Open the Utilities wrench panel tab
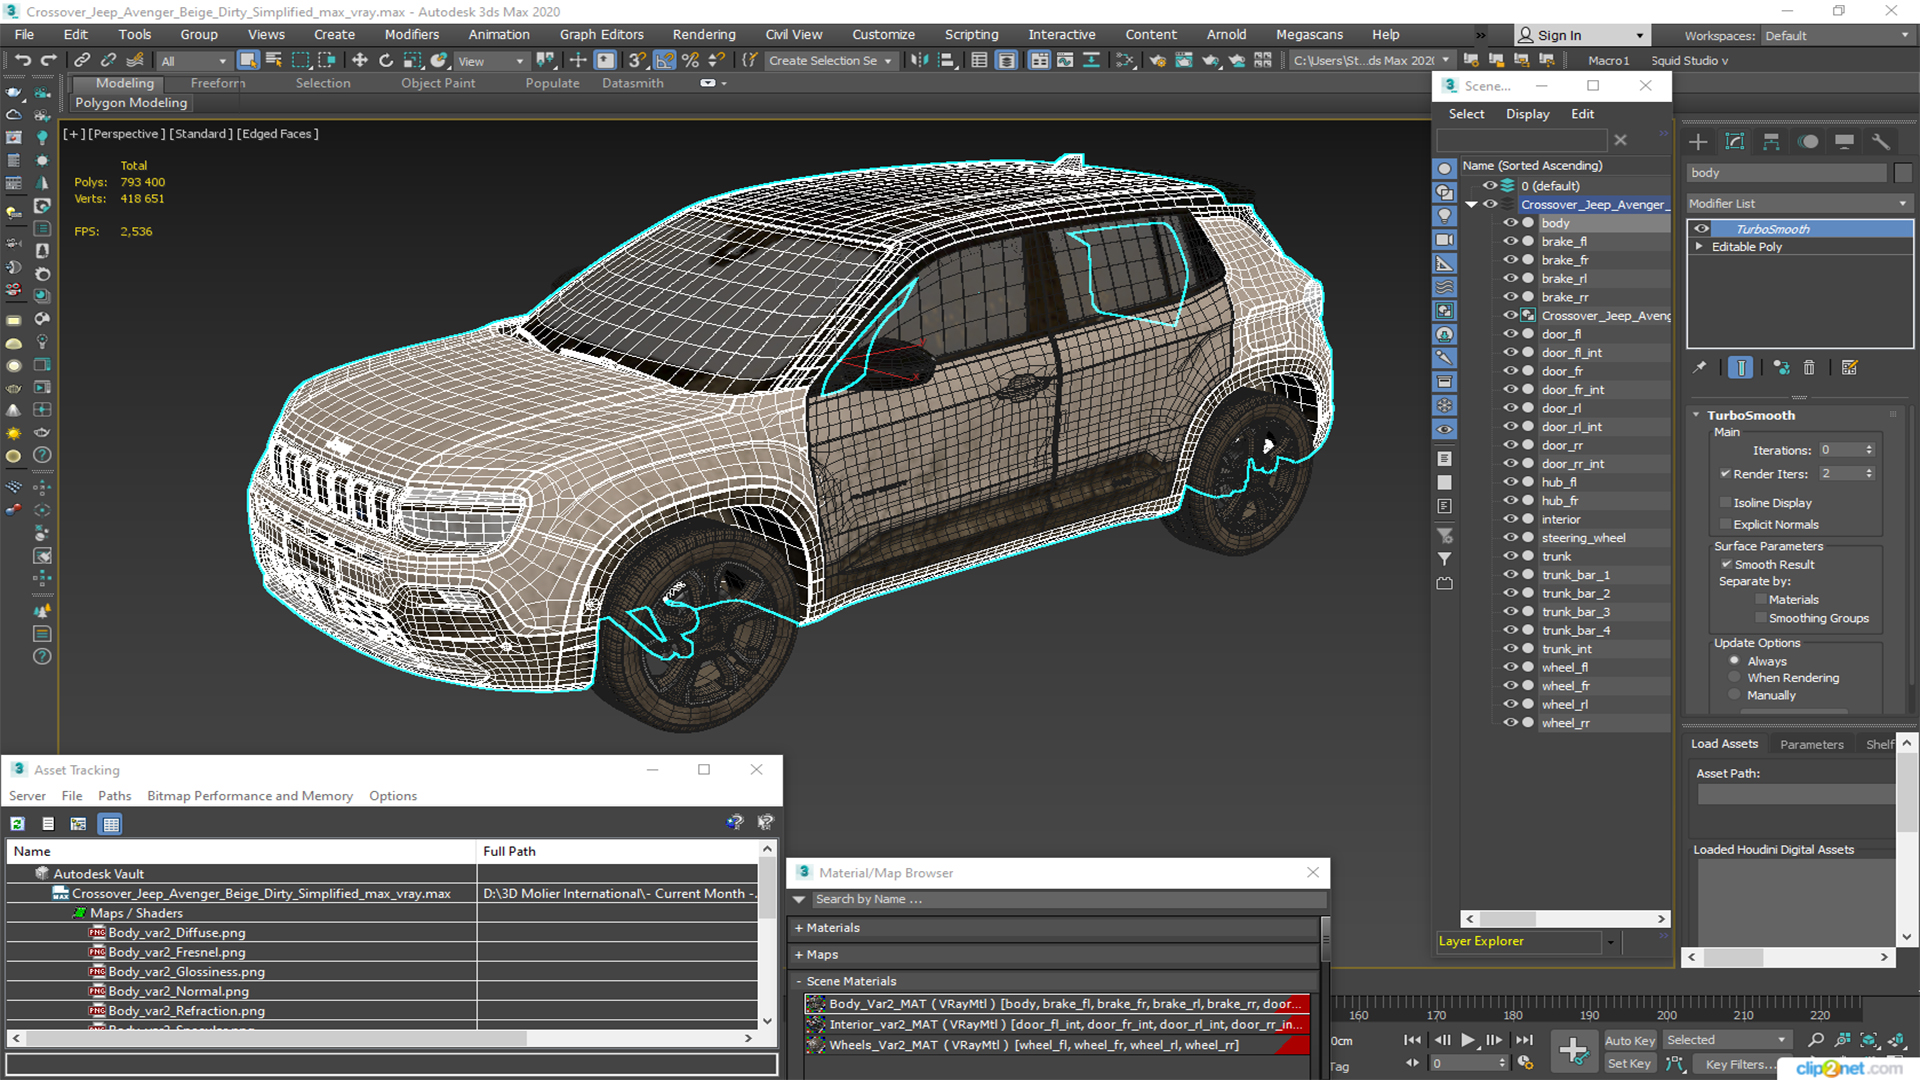The height and width of the screenshot is (1080, 1920). 1881,142
